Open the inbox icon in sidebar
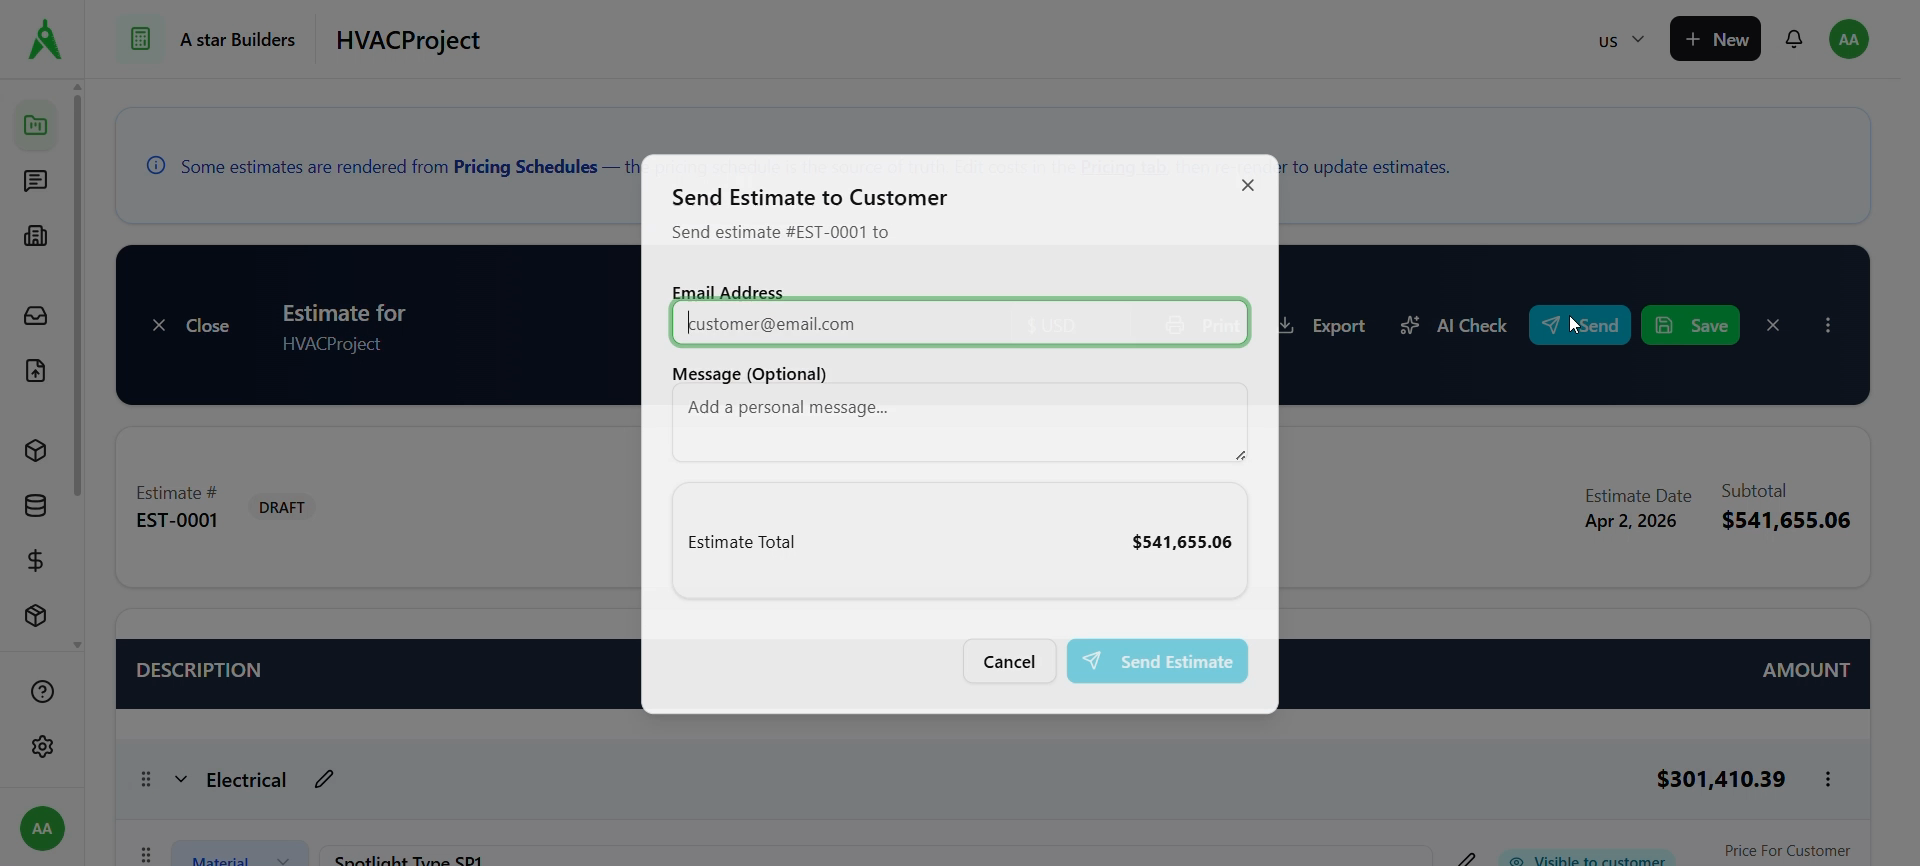Screen dimensions: 1920x866 click(x=36, y=316)
